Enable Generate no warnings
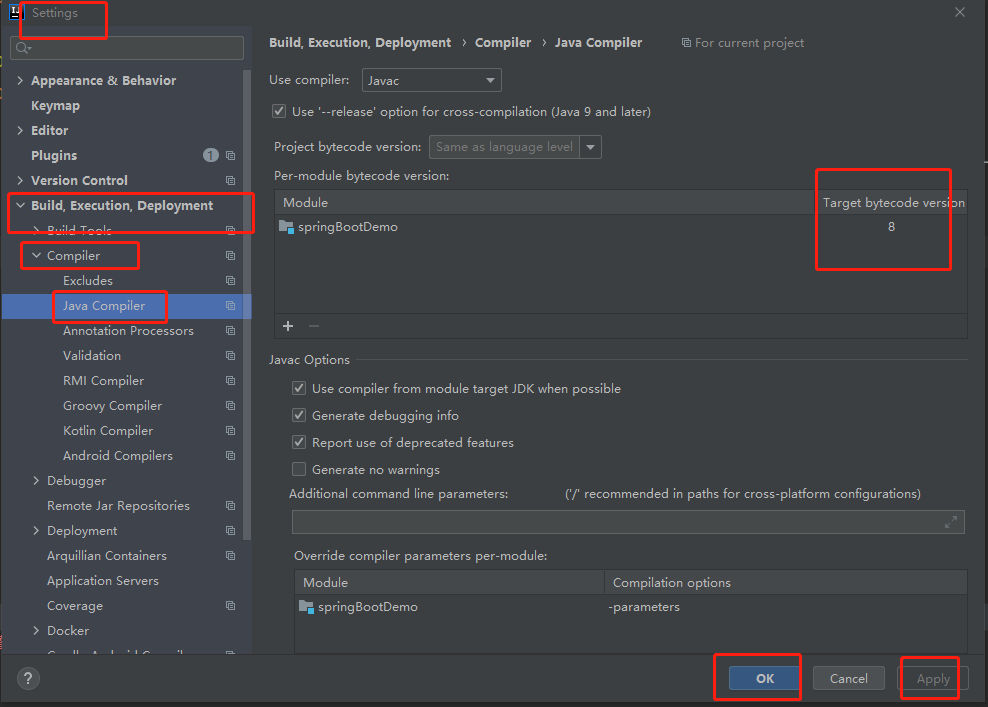 [299, 469]
